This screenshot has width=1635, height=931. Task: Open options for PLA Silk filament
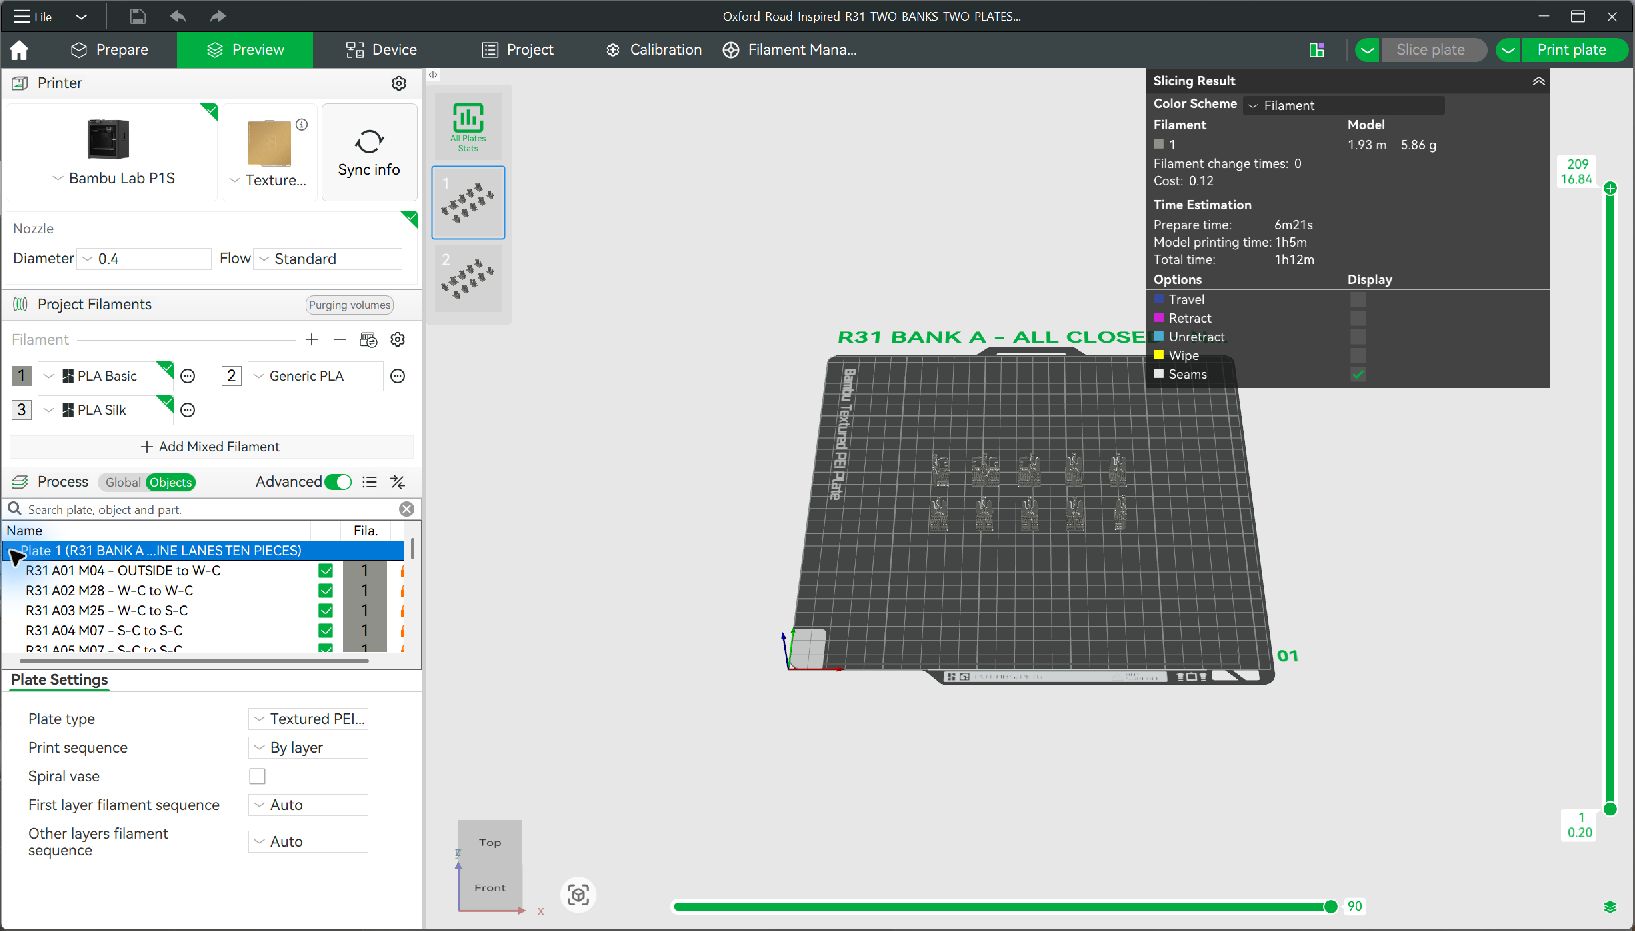tap(188, 410)
